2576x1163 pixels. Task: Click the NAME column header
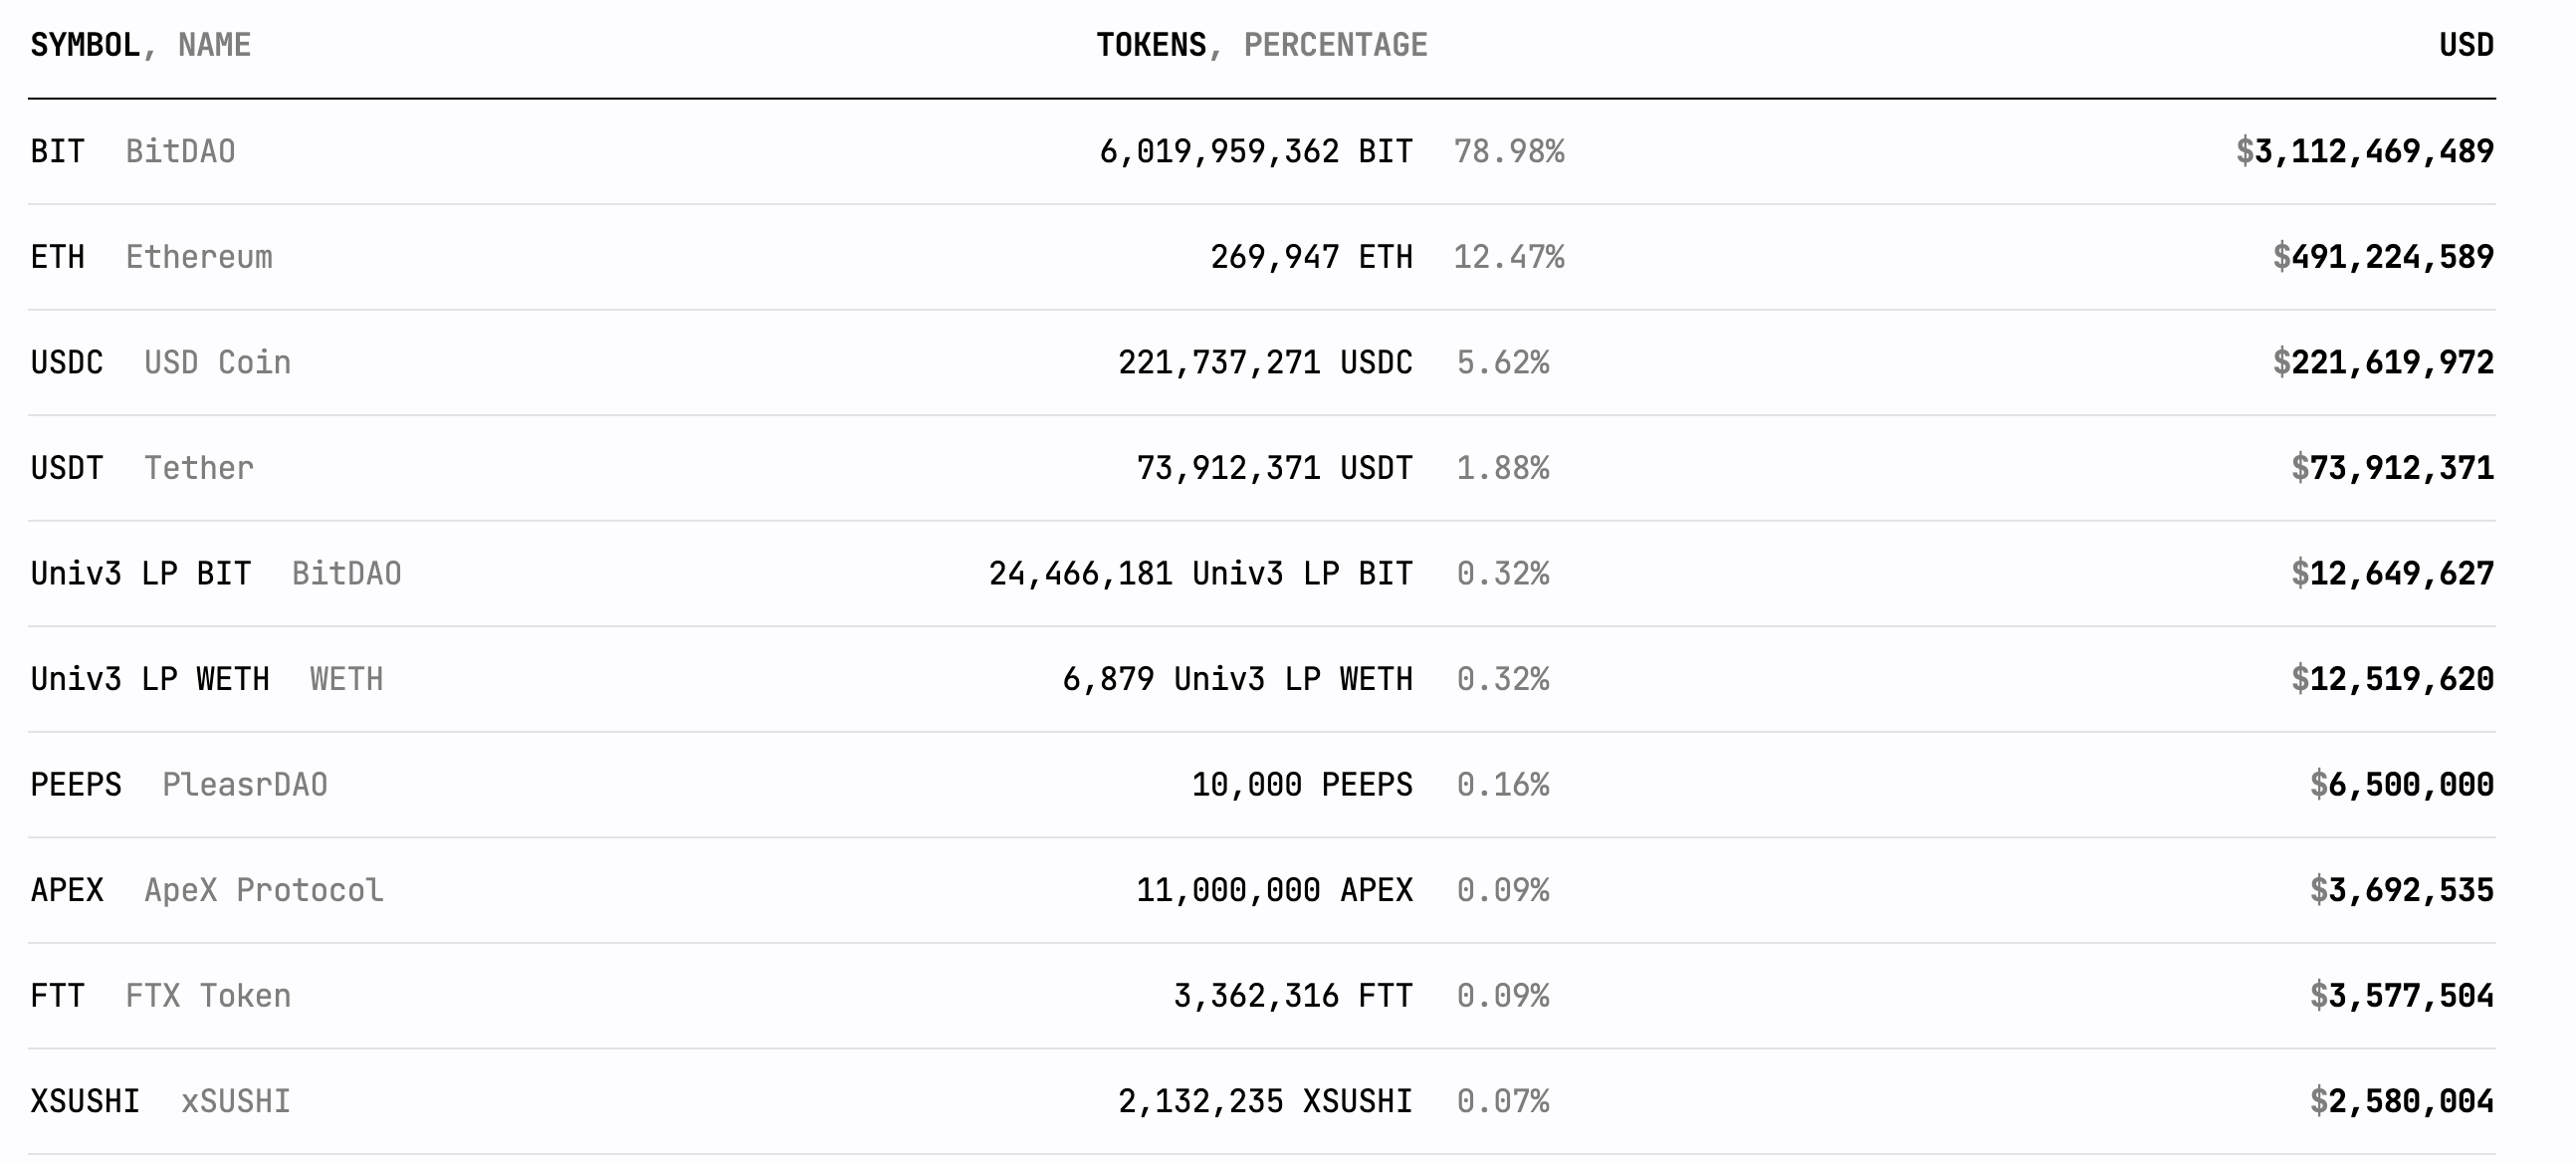pyautogui.click(x=214, y=45)
